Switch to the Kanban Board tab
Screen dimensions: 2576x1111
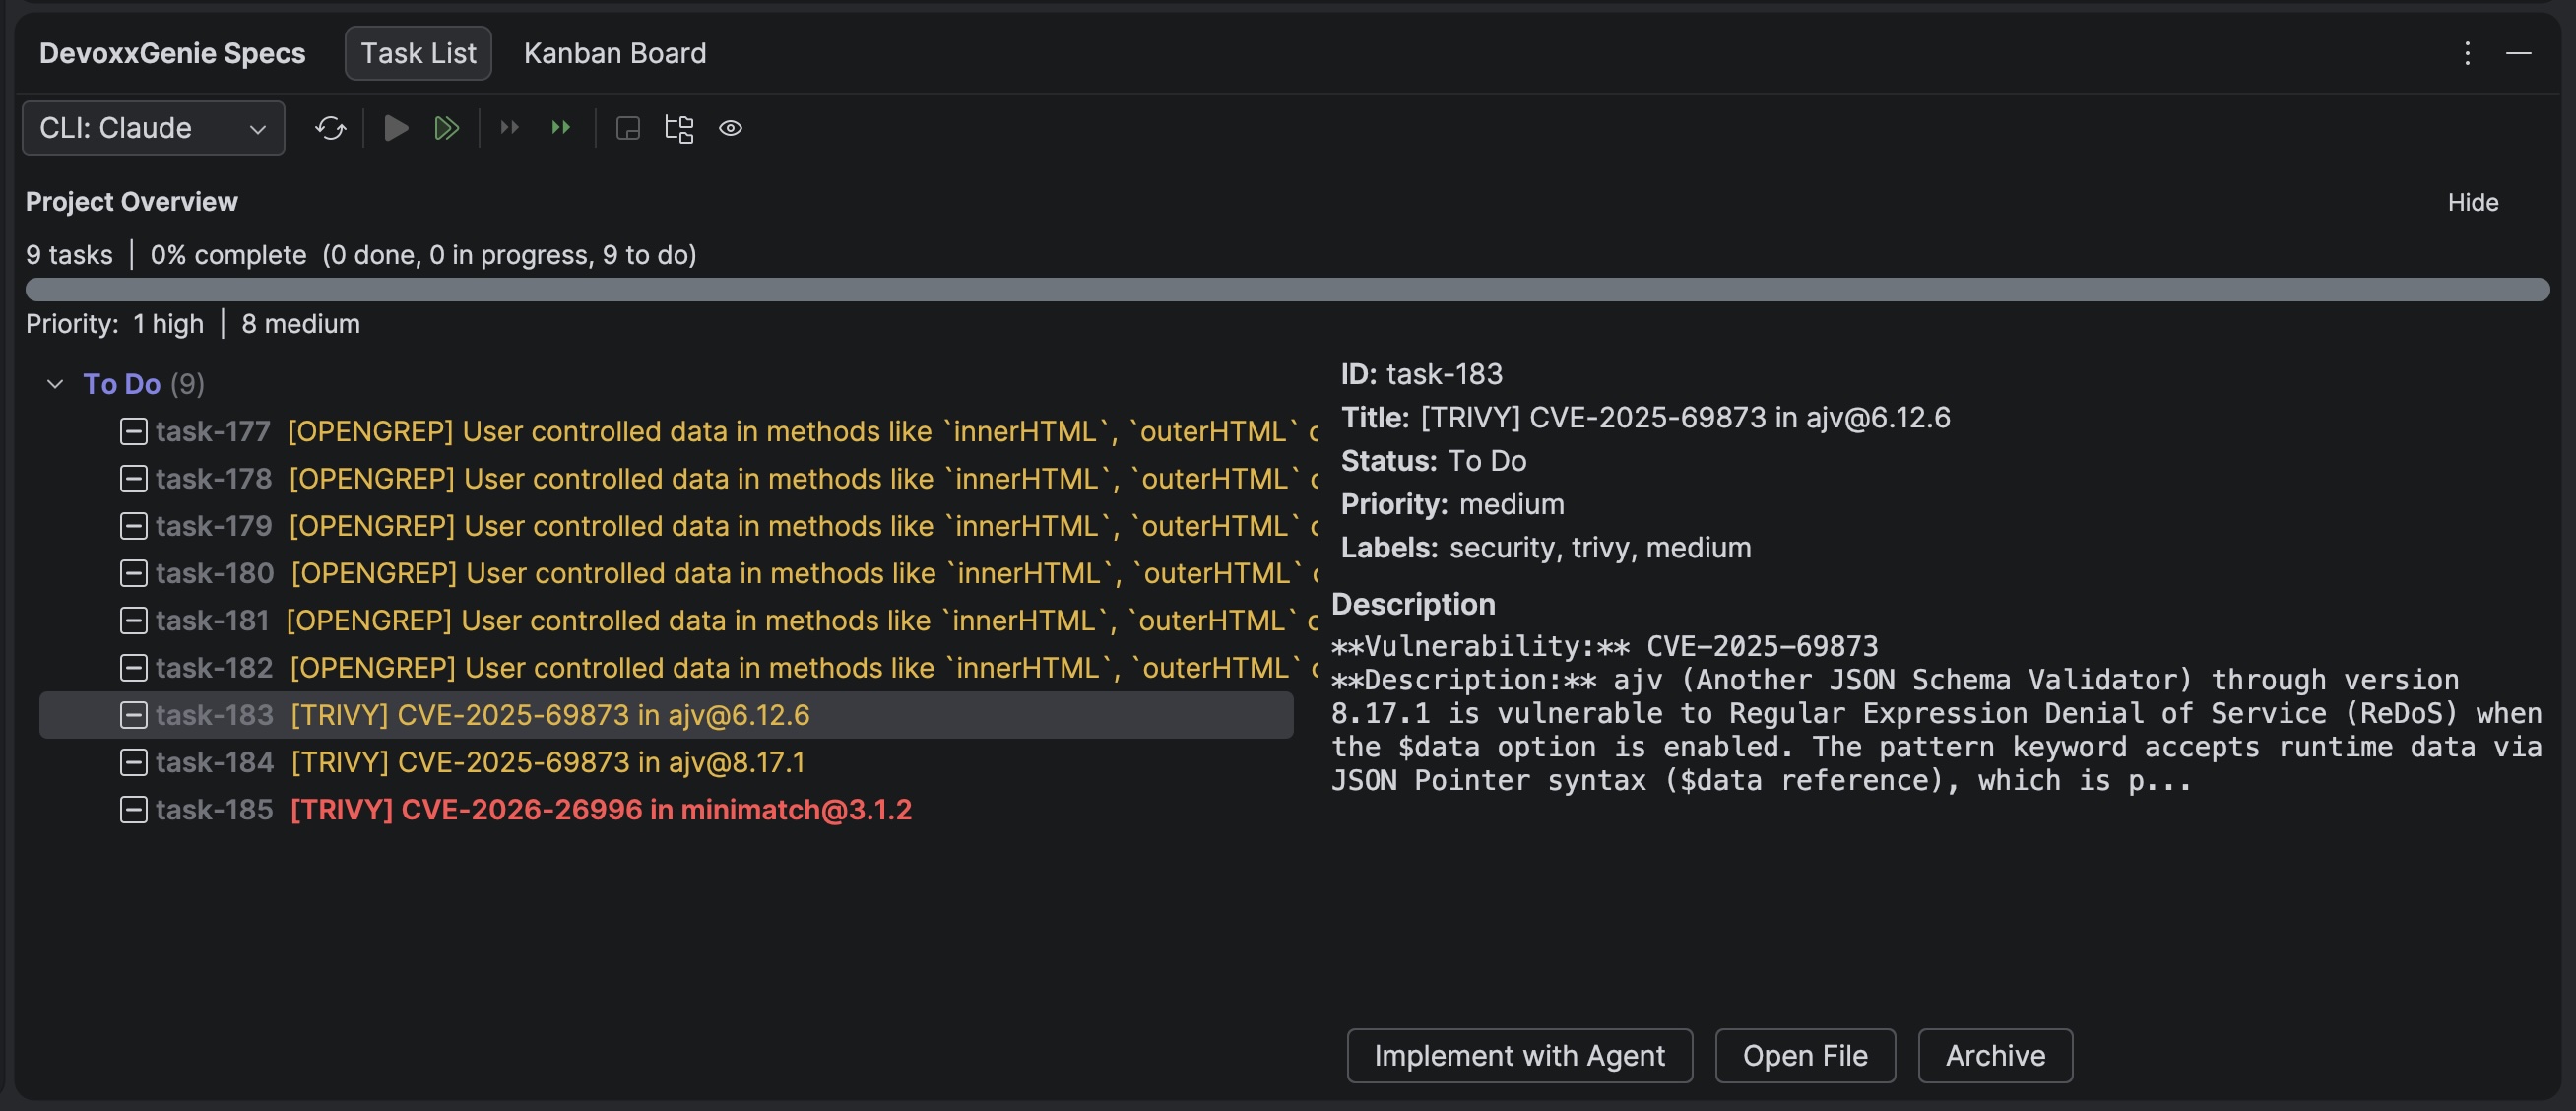tap(615, 53)
